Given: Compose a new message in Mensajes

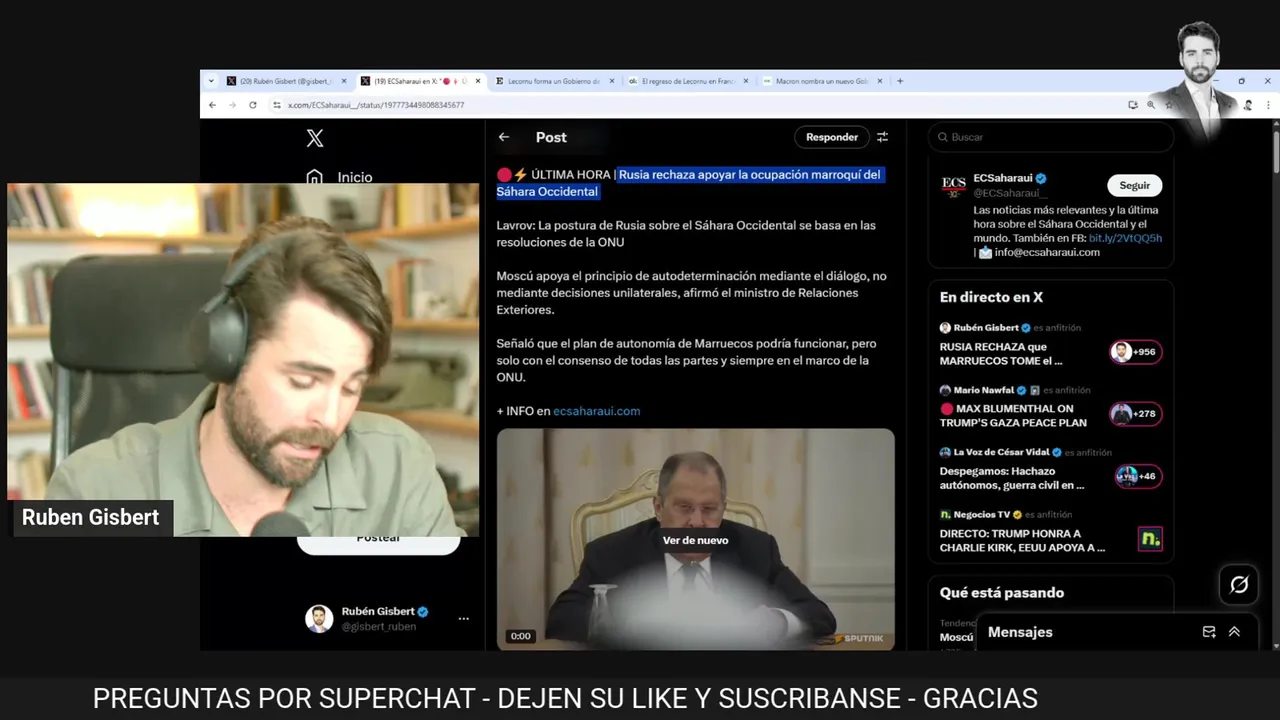Looking at the screenshot, I should [1209, 632].
